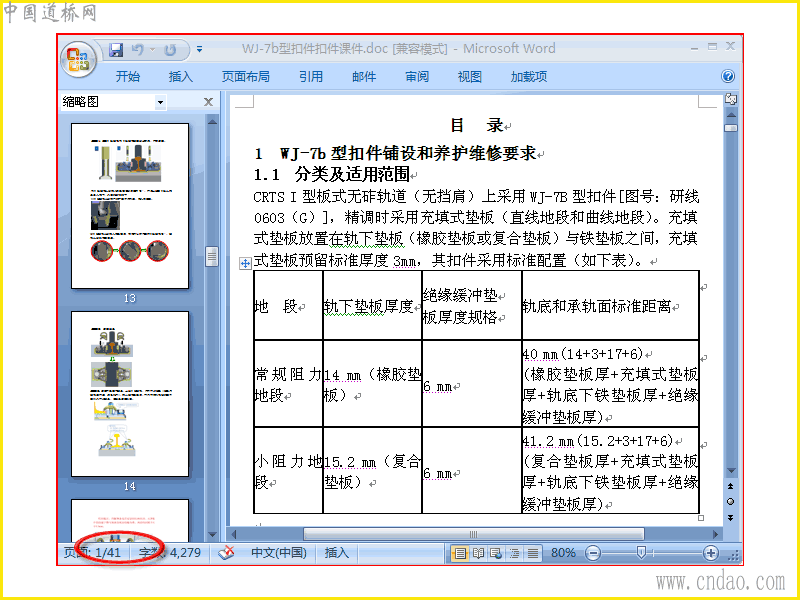Click the 80% zoom level button
This screenshot has width=800, height=600.
point(563,553)
